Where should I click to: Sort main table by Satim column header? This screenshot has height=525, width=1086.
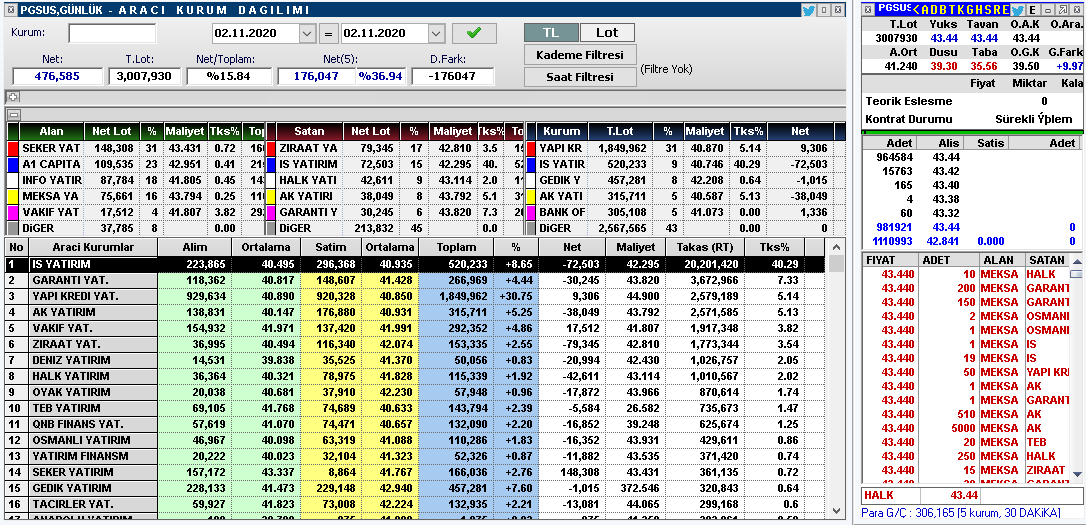[x=330, y=247]
